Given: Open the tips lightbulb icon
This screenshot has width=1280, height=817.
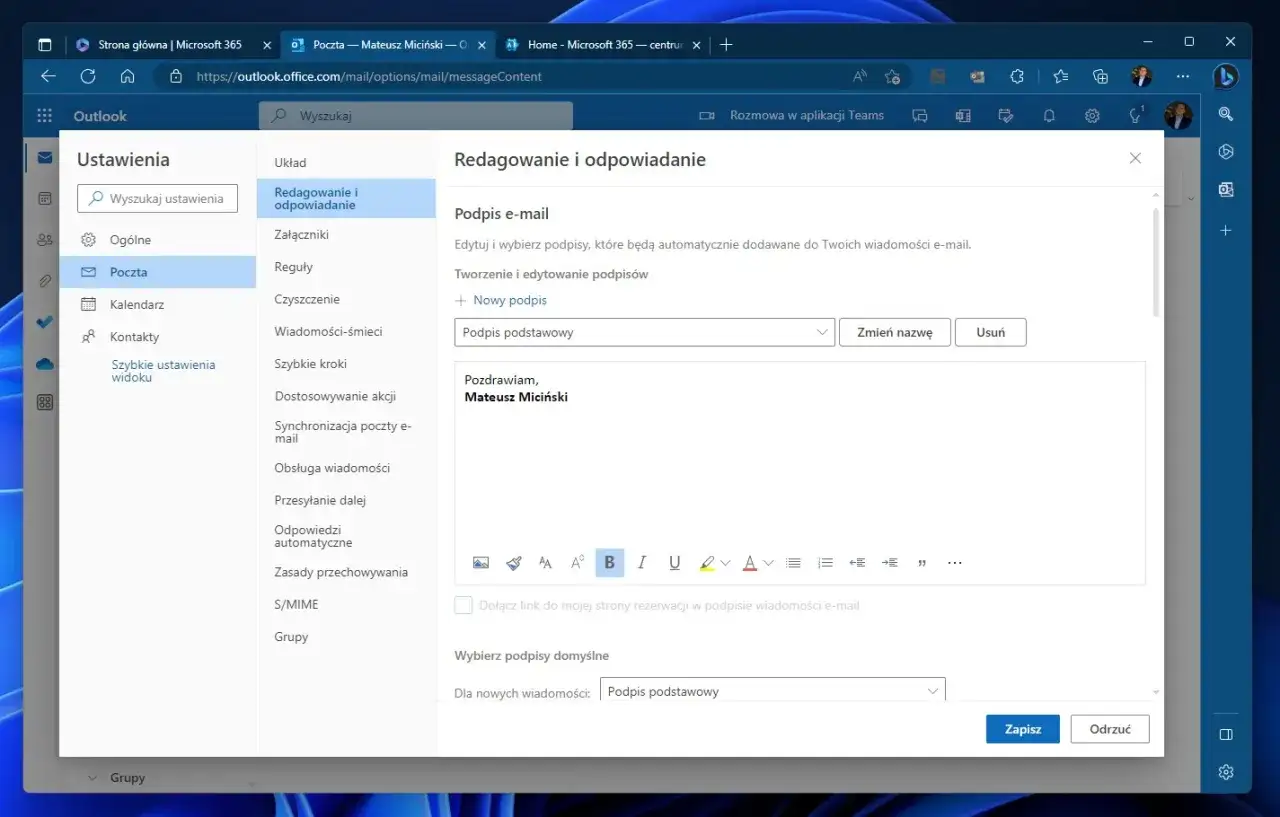Looking at the screenshot, I should [1136, 116].
